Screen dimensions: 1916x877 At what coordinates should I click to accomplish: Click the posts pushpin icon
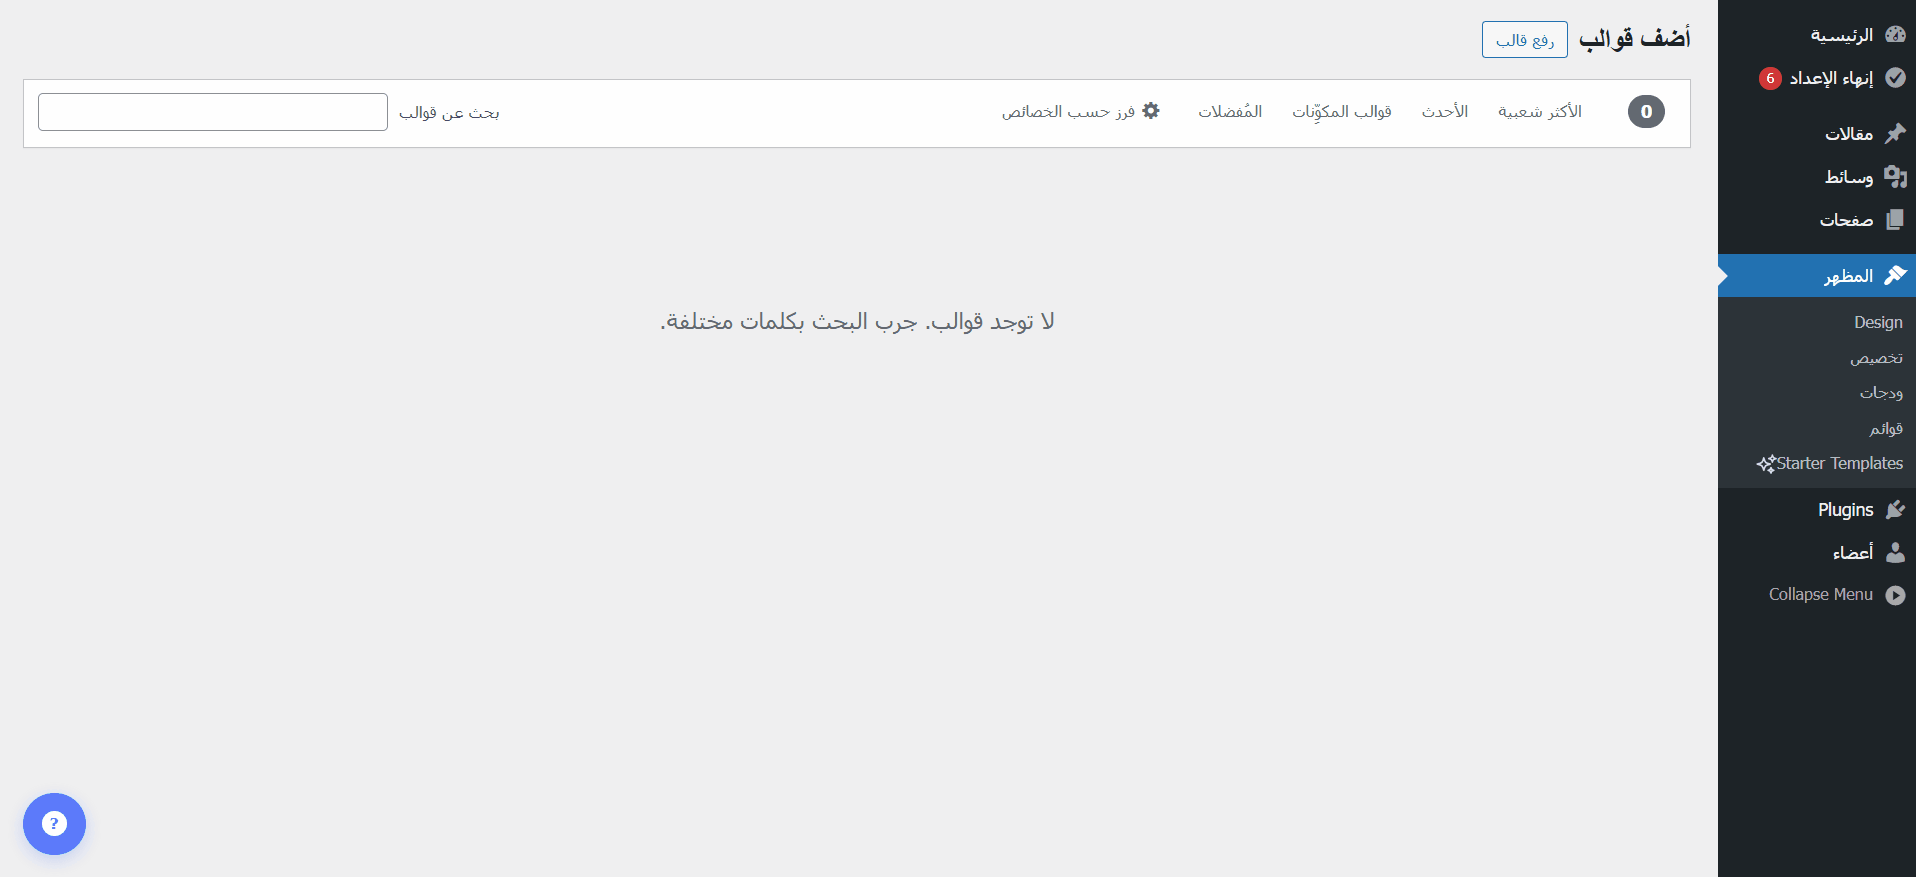pyautogui.click(x=1894, y=134)
